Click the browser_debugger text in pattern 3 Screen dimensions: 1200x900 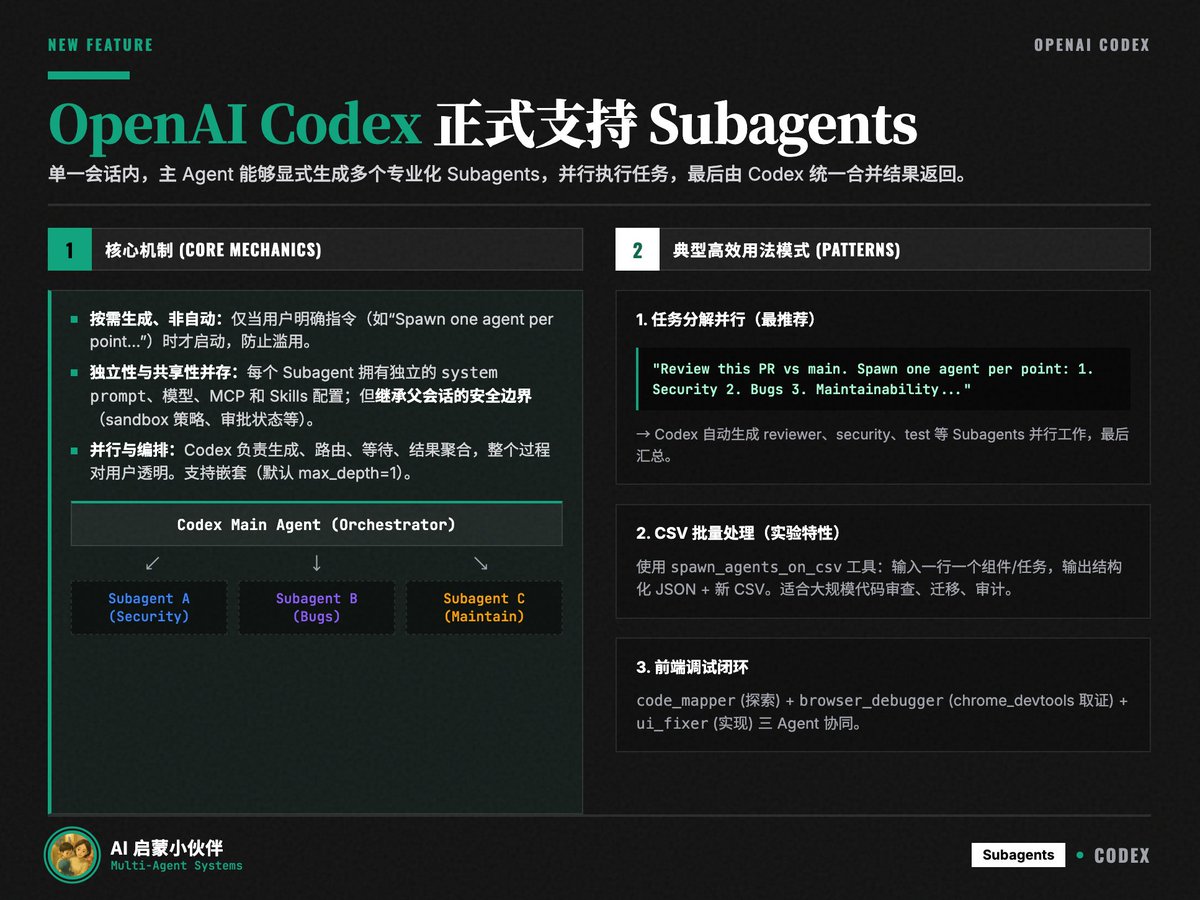pos(871,701)
